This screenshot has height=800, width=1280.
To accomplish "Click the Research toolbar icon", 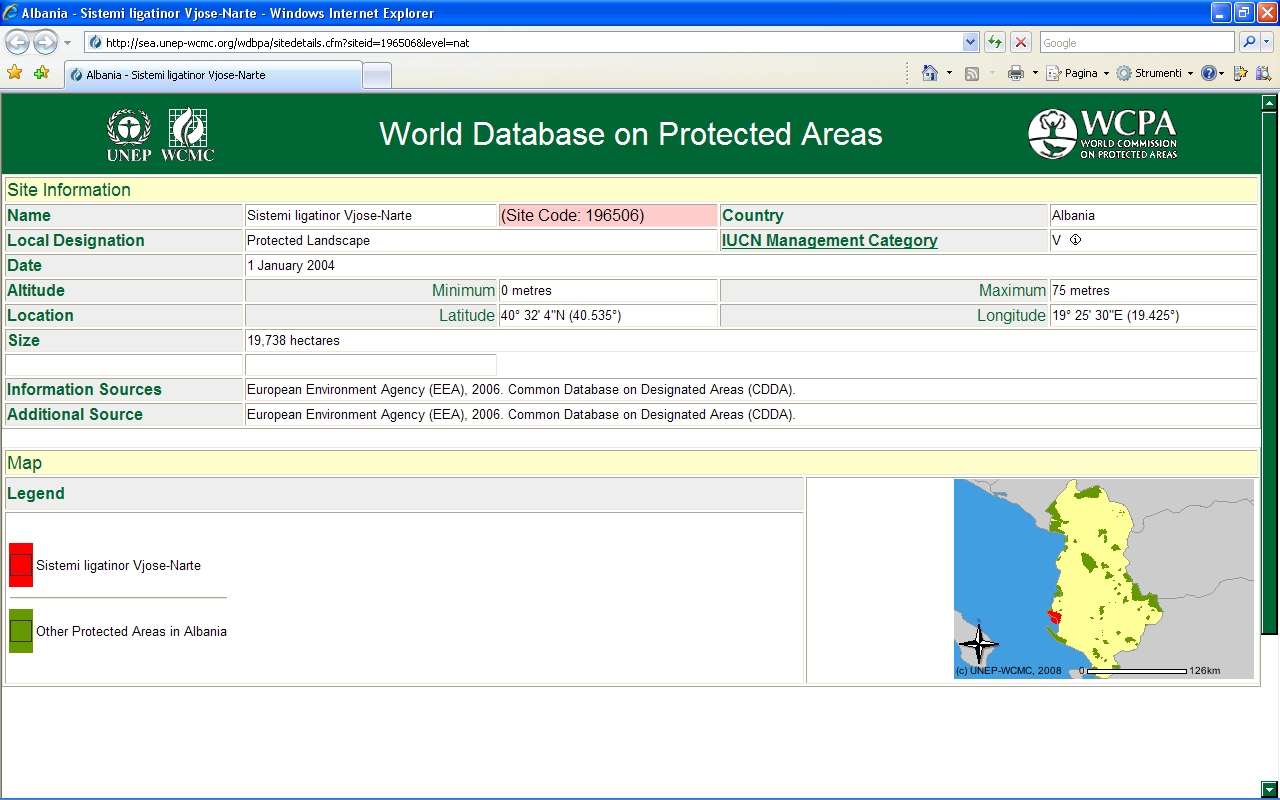I will tap(1265, 73).
